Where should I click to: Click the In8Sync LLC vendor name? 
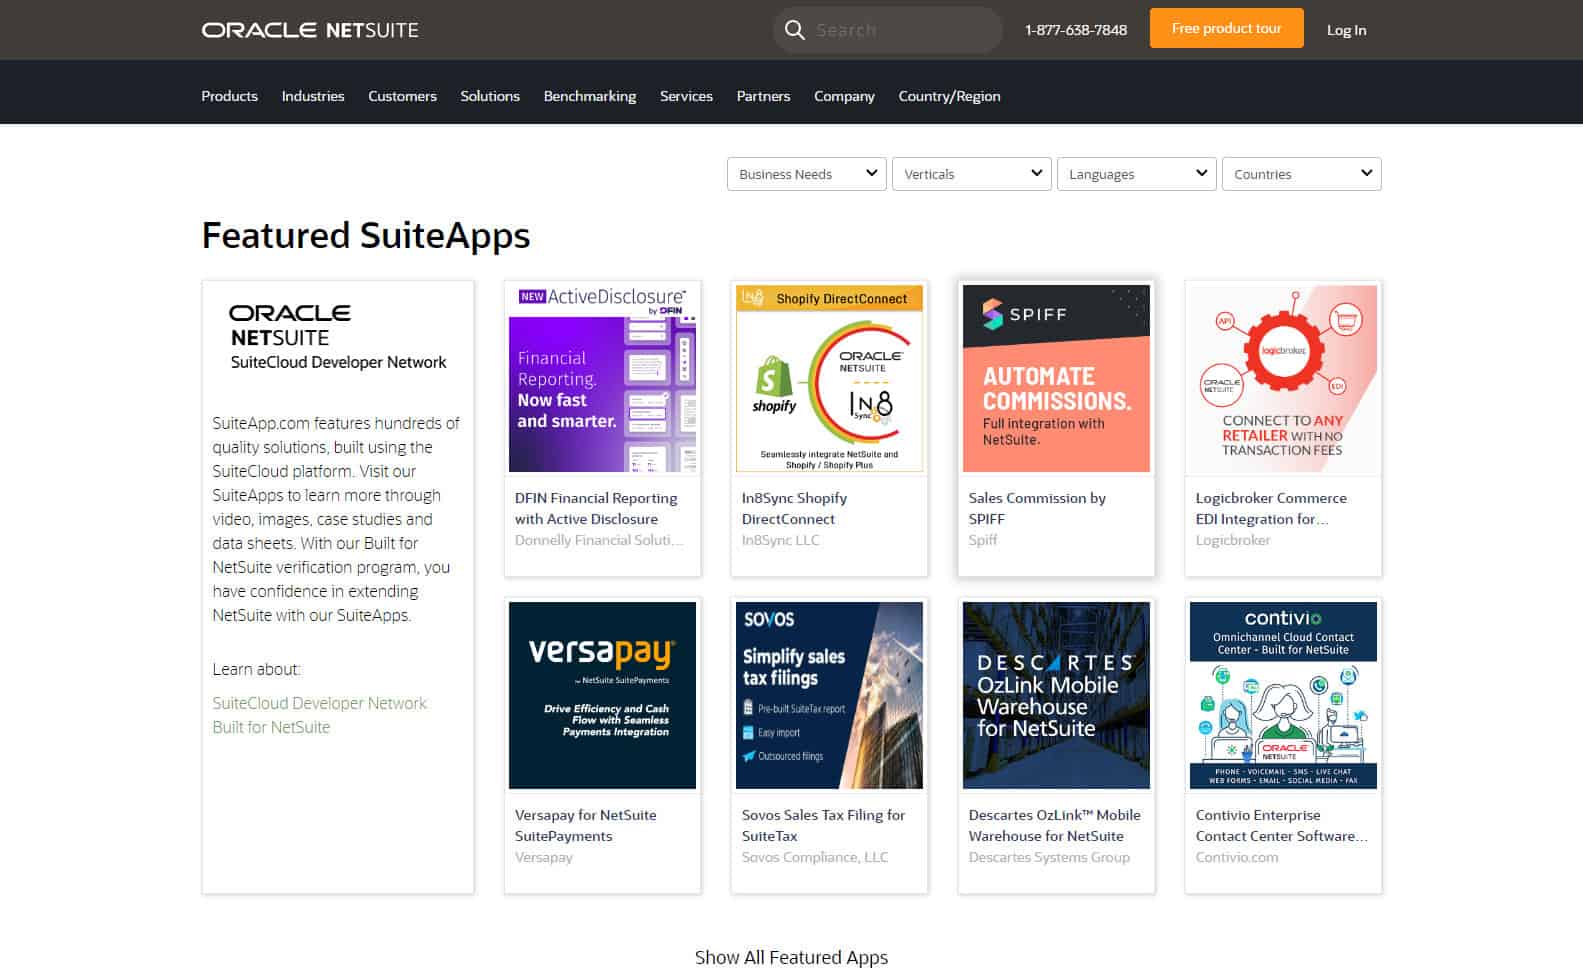pyautogui.click(x=781, y=540)
